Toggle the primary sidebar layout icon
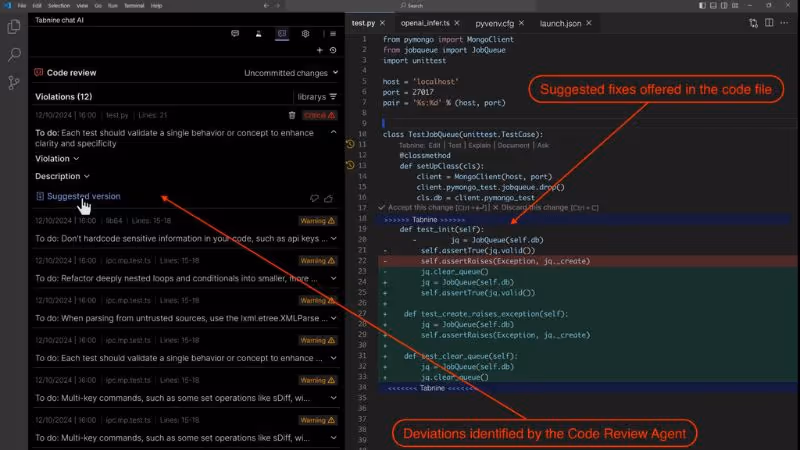The image size is (800, 450). click(703, 6)
